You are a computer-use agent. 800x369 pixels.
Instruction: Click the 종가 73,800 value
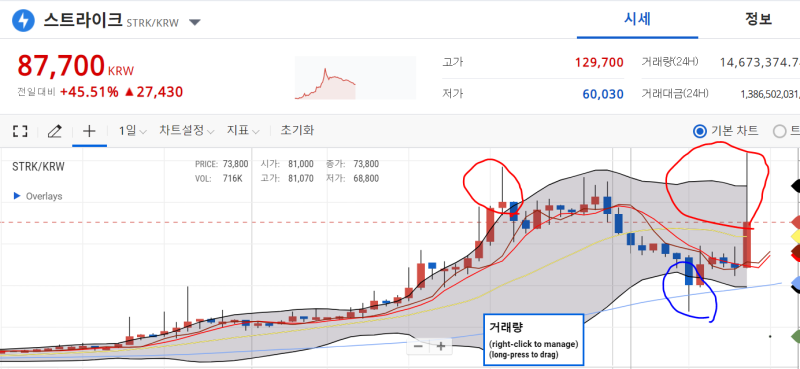click(x=366, y=164)
